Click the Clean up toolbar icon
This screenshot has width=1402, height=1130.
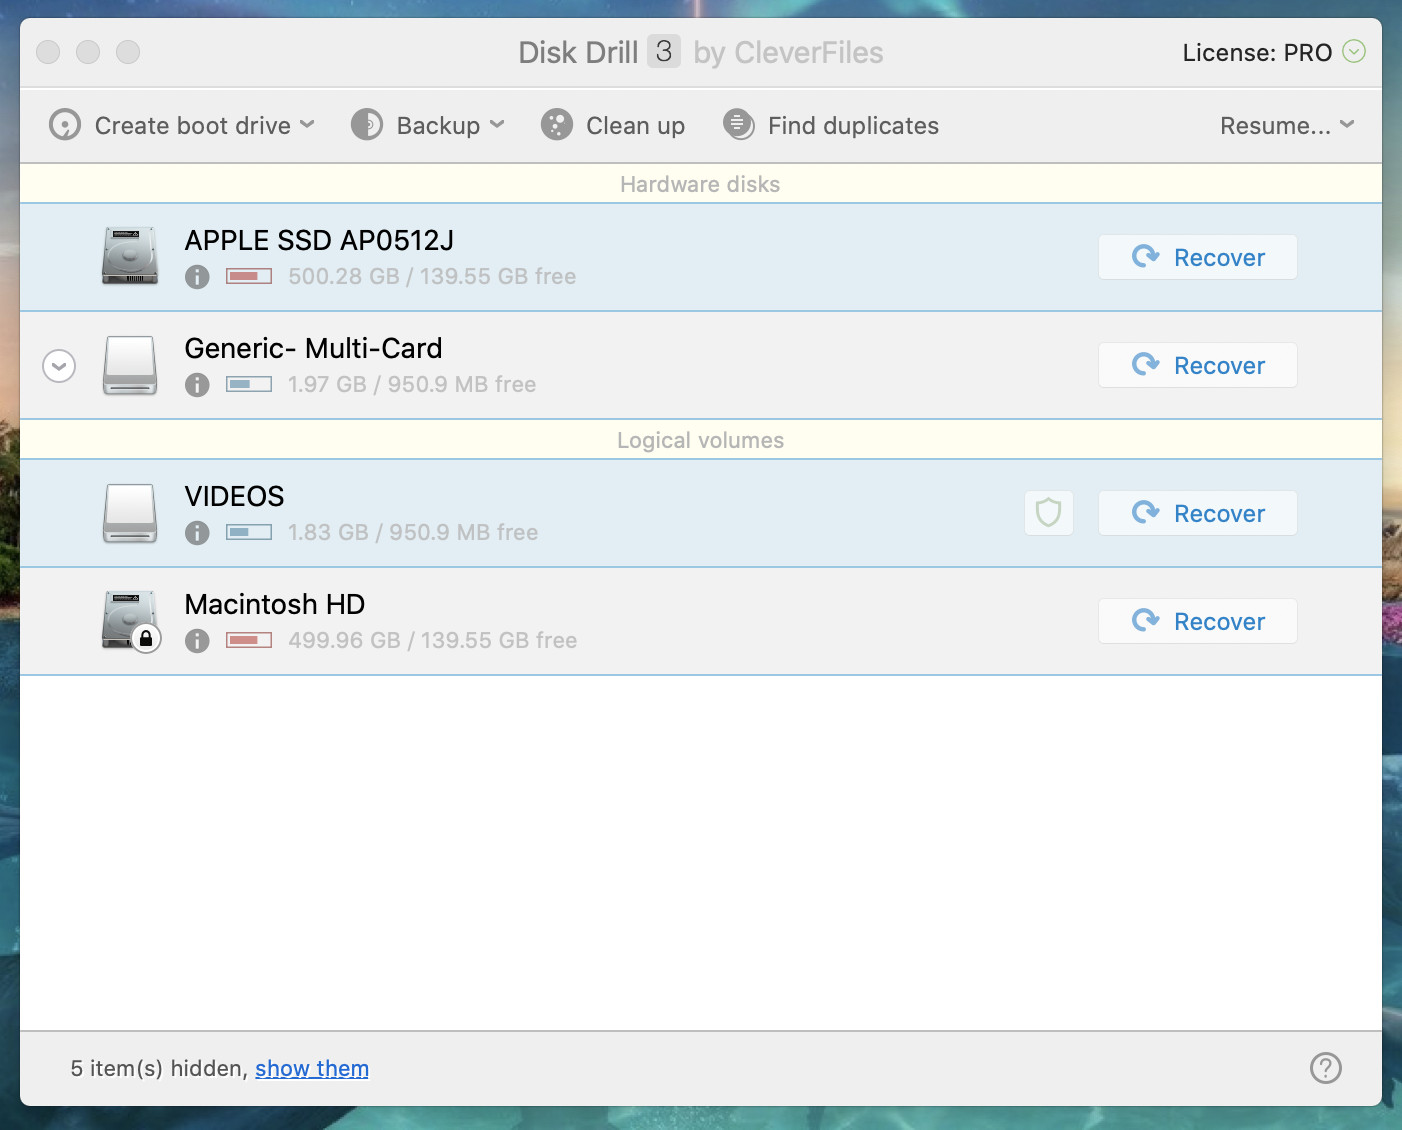coord(557,125)
